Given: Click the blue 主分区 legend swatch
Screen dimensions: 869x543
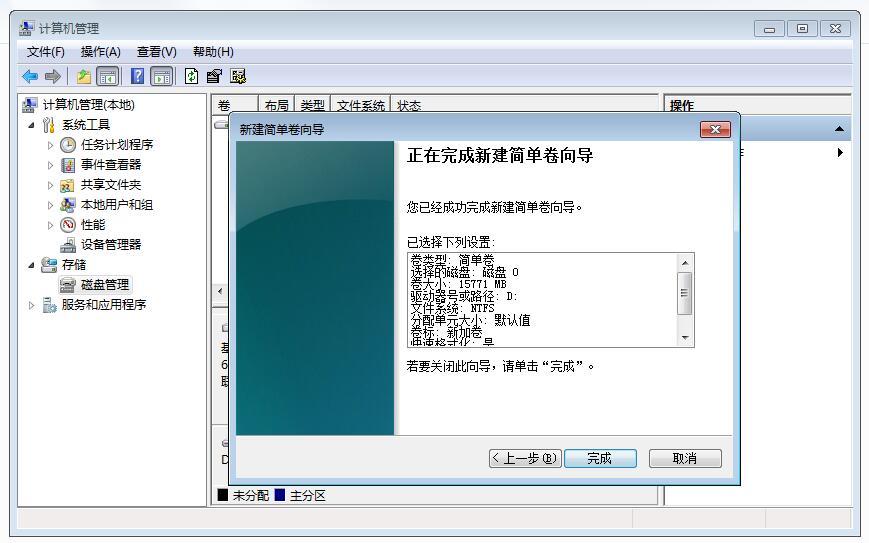Looking at the screenshot, I should point(280,495).
